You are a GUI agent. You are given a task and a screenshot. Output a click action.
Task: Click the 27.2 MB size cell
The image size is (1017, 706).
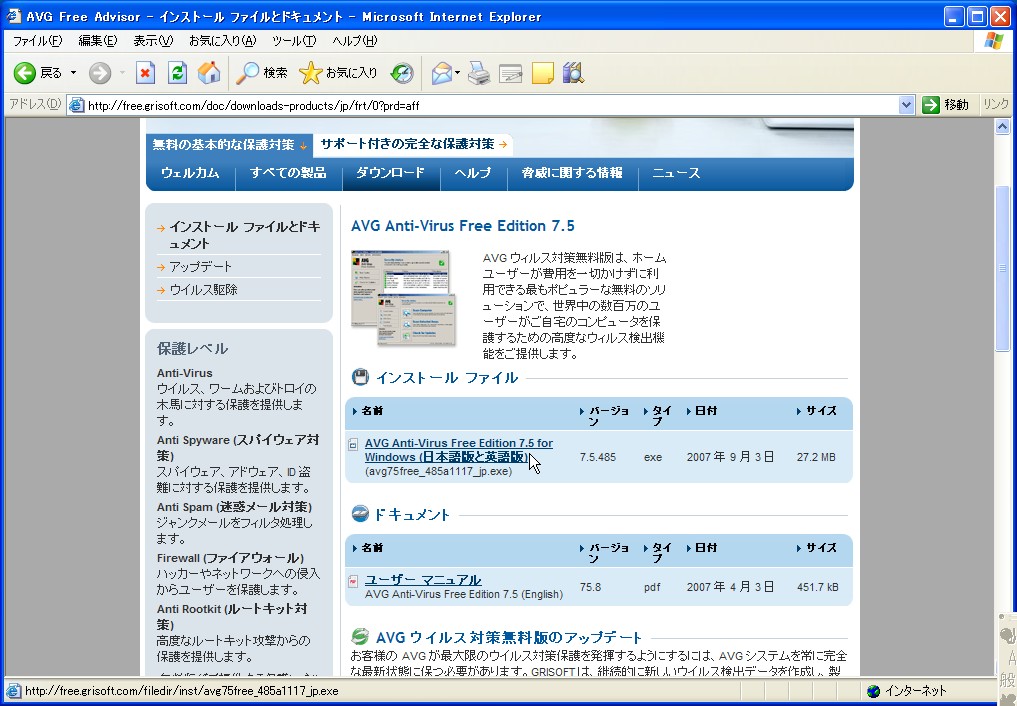click(816, 457)
